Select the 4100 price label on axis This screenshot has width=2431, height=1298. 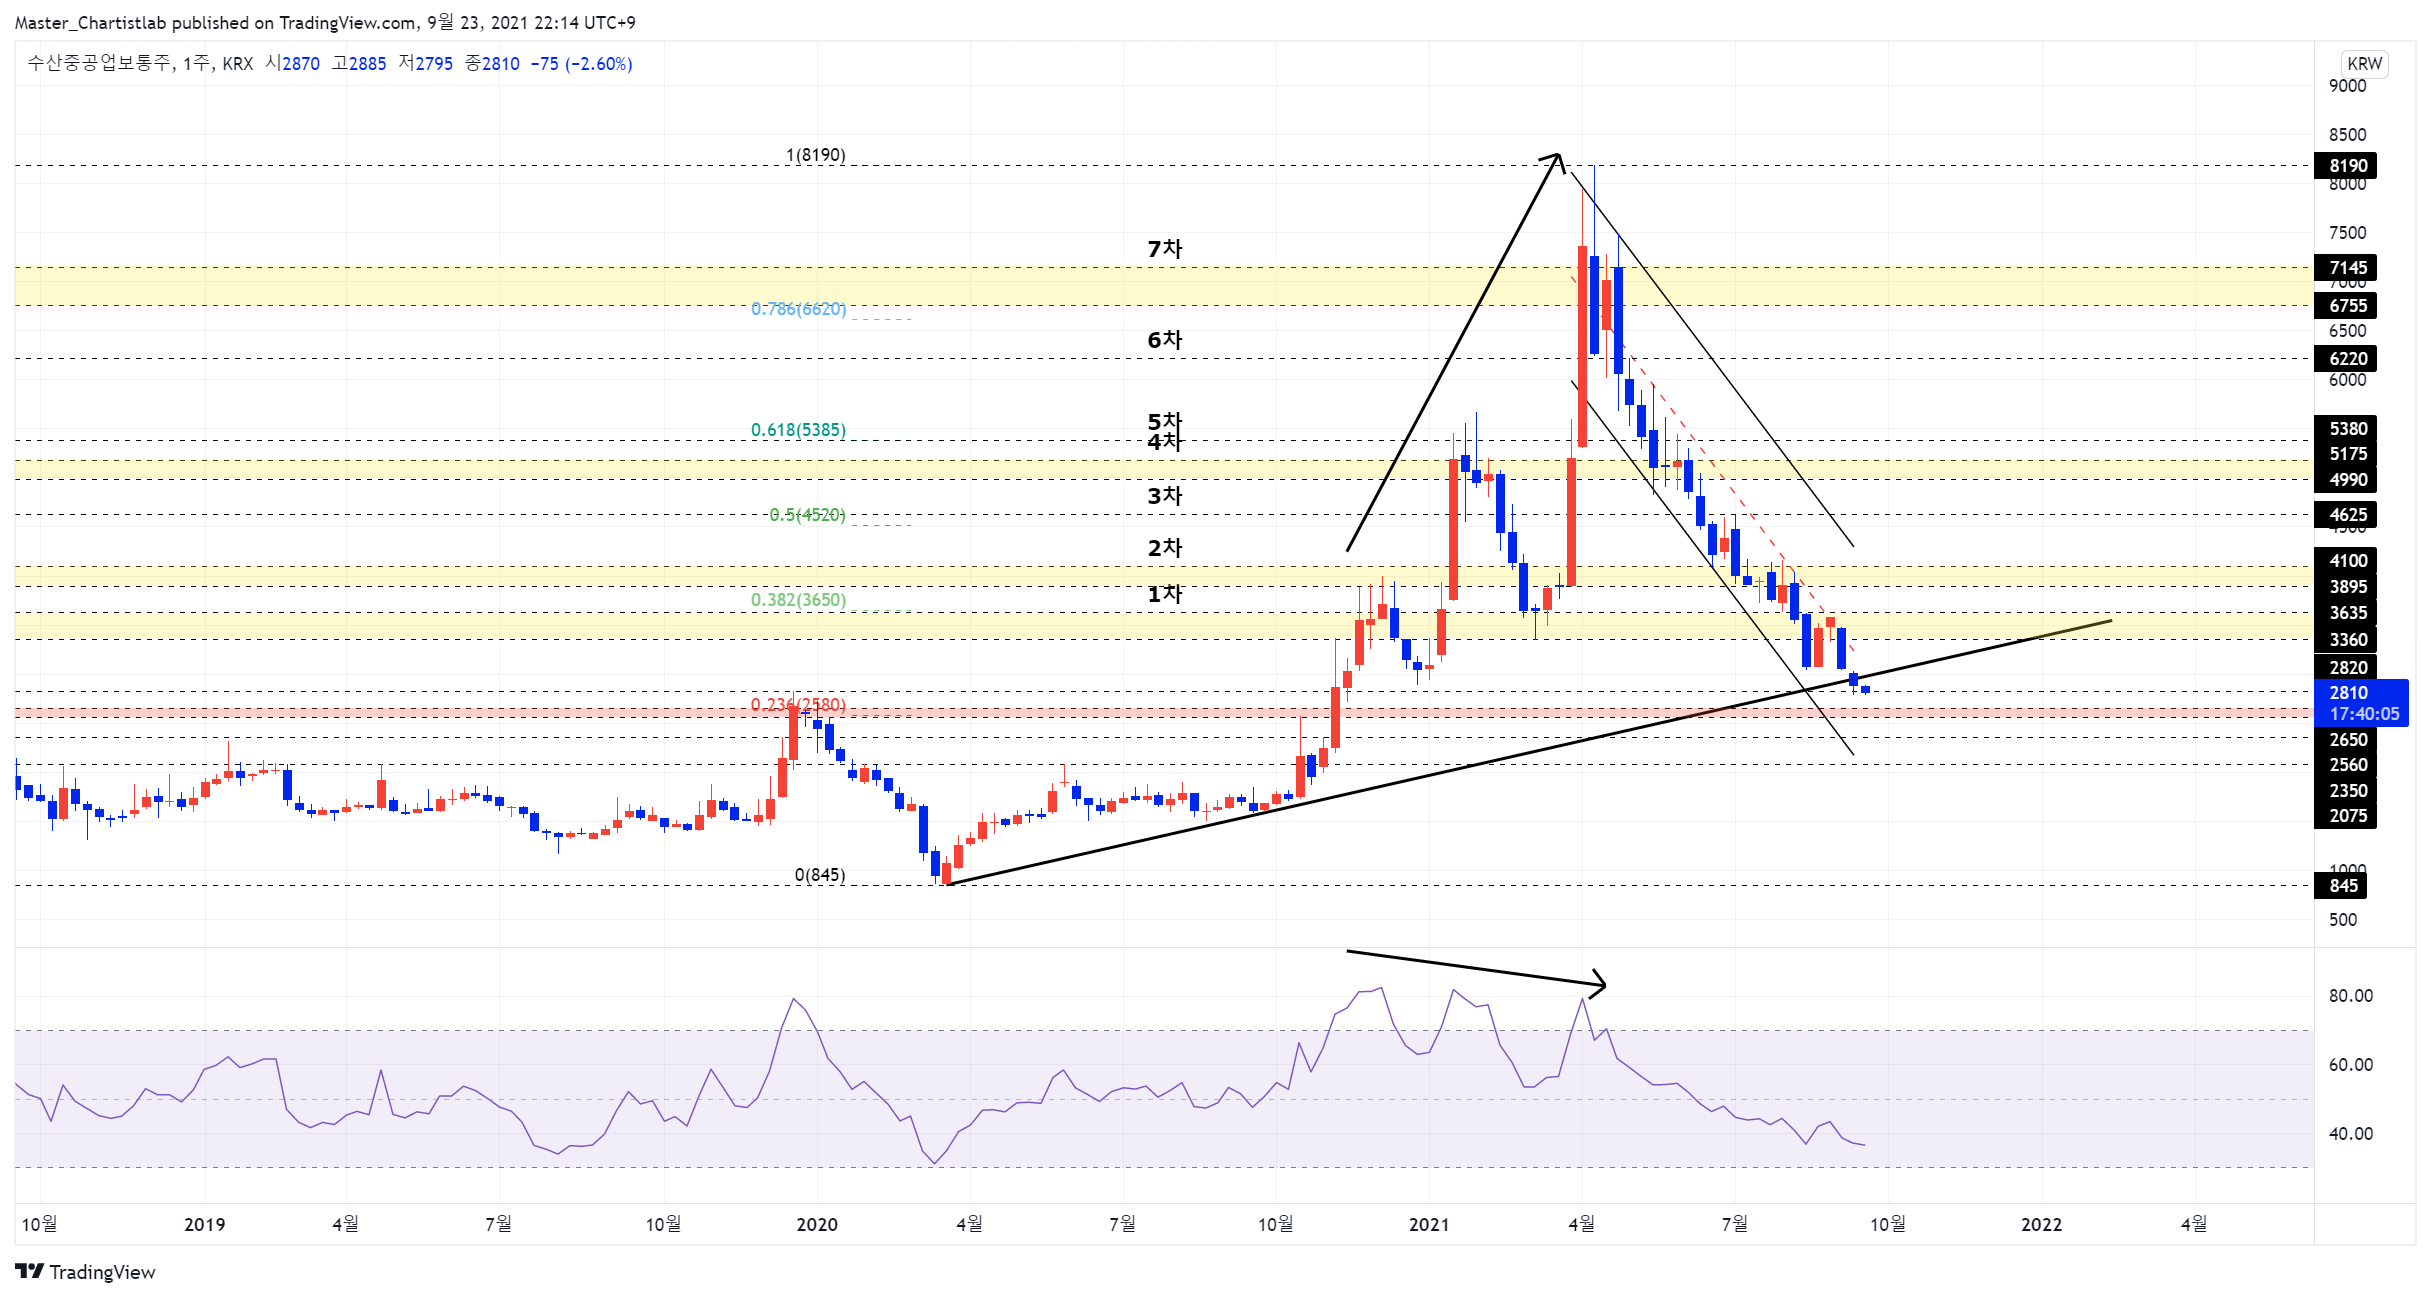point(2346,561)
